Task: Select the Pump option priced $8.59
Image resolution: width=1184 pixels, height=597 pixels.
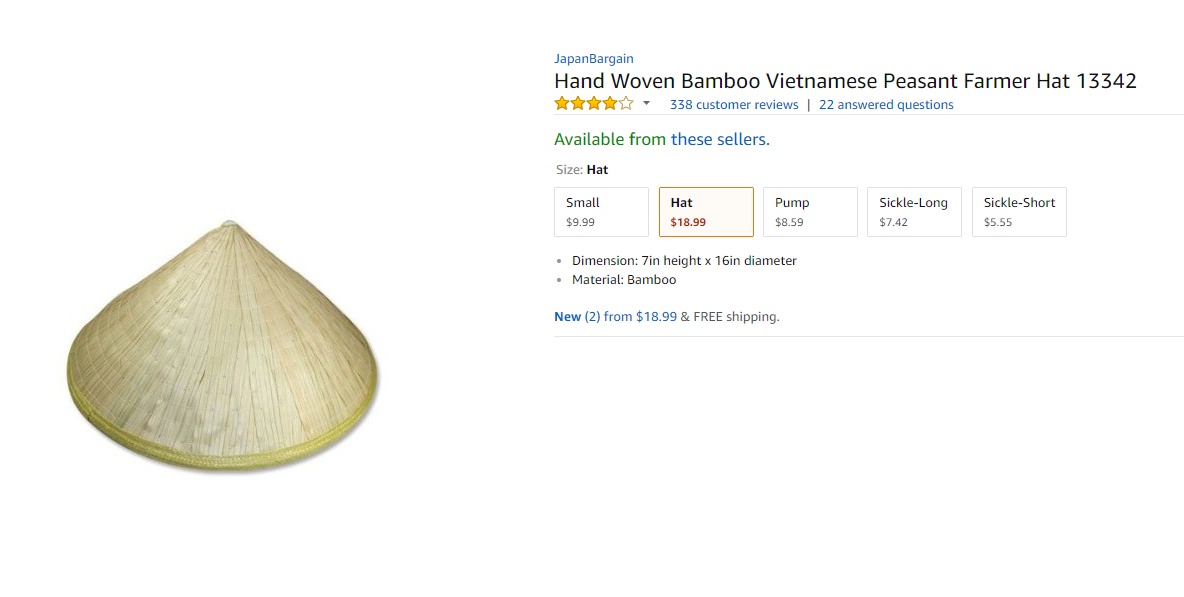Action: 810,211
